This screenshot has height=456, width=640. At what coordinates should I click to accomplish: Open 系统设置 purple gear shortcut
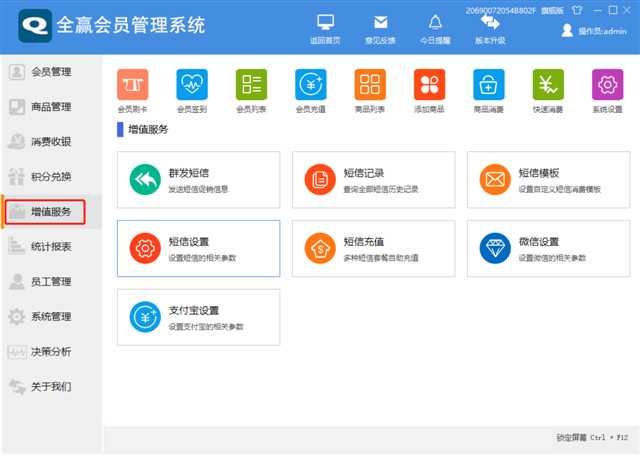(x=607, y=91)
